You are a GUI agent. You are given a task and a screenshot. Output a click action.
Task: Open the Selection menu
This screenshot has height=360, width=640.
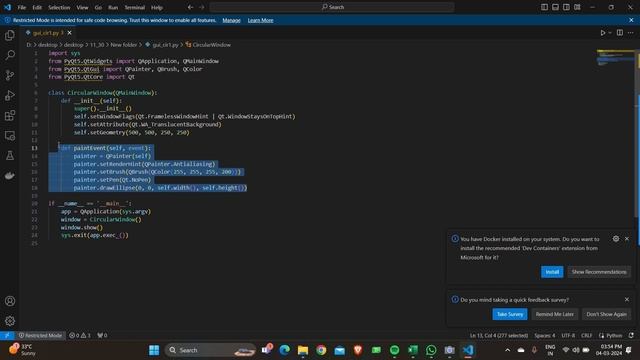tap(59, 7)
